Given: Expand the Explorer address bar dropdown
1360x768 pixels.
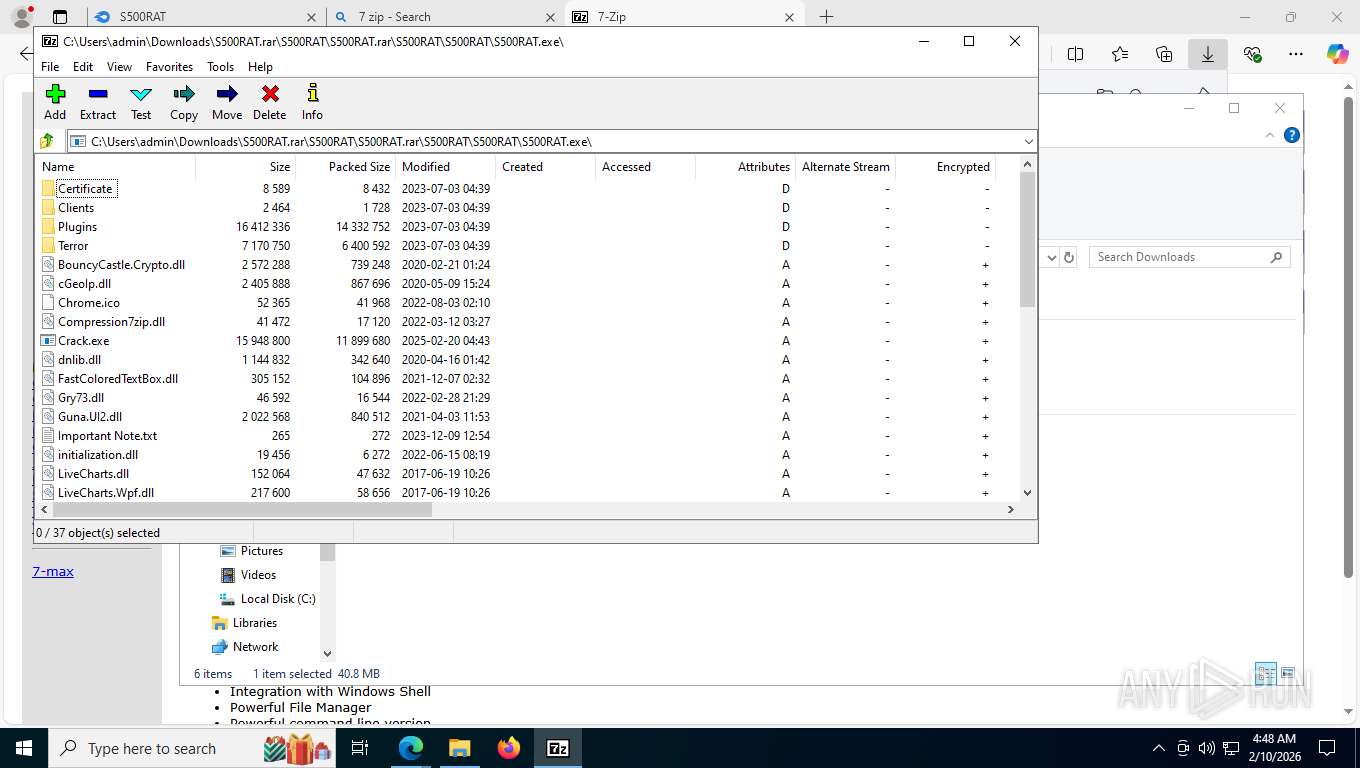Looking at the screenshot, I should [x=1051, y=257].
